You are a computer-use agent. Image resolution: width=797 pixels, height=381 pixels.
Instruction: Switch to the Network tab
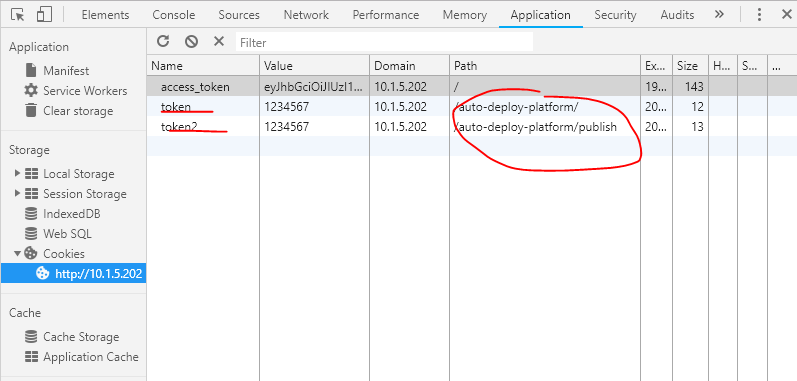click(x=306, y=15)
